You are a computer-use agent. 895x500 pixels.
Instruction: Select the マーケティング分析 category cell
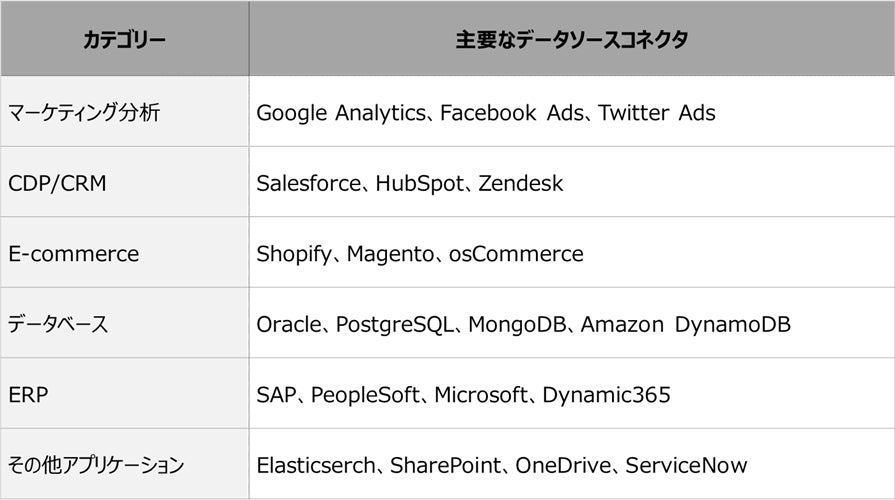84,113
